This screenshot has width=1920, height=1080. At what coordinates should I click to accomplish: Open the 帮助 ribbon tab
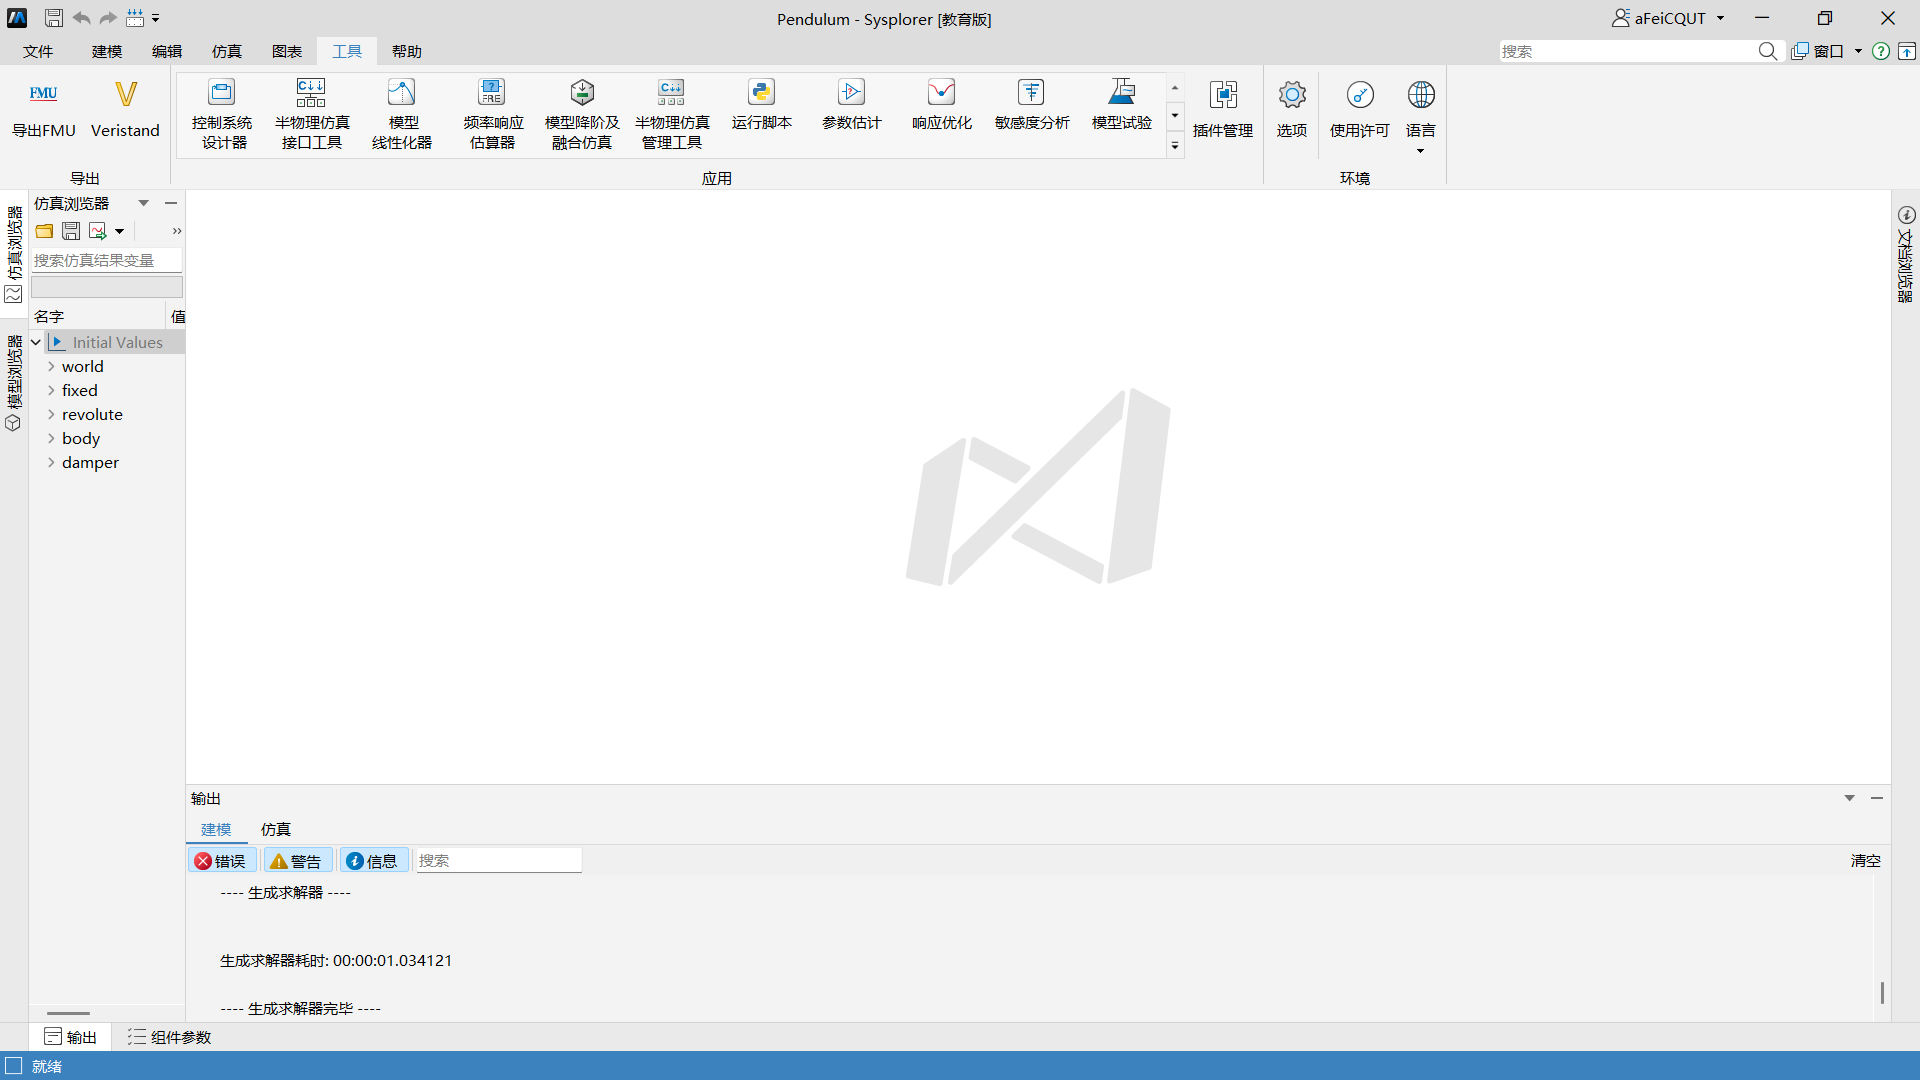tap(407, 51)
